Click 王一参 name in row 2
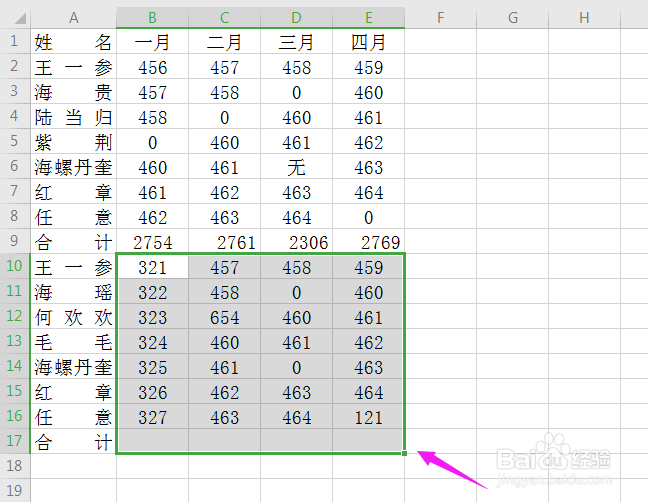The width and height of the screenshot is (648, 502). point(74,67)
